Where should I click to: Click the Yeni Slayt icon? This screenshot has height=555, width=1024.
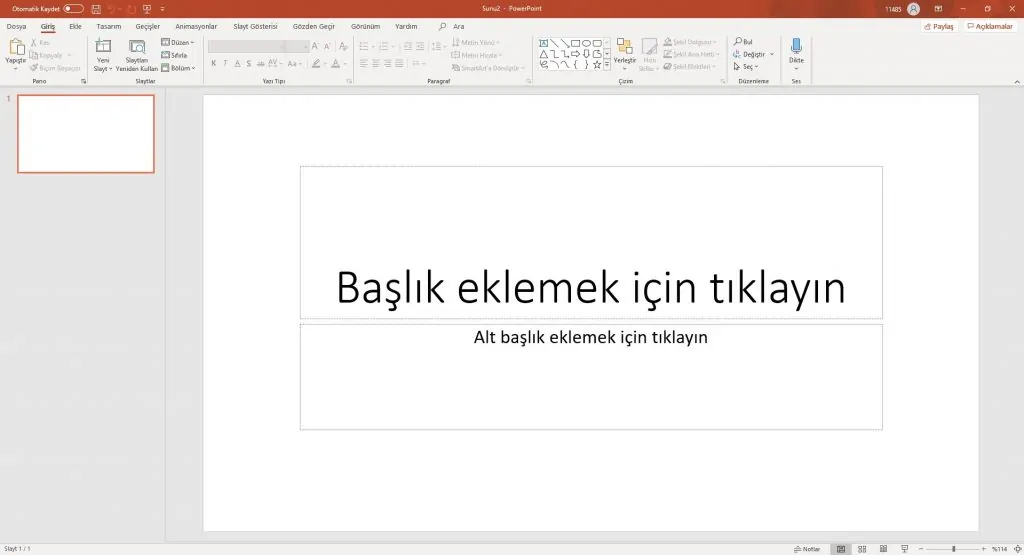(x=103, y=46)
